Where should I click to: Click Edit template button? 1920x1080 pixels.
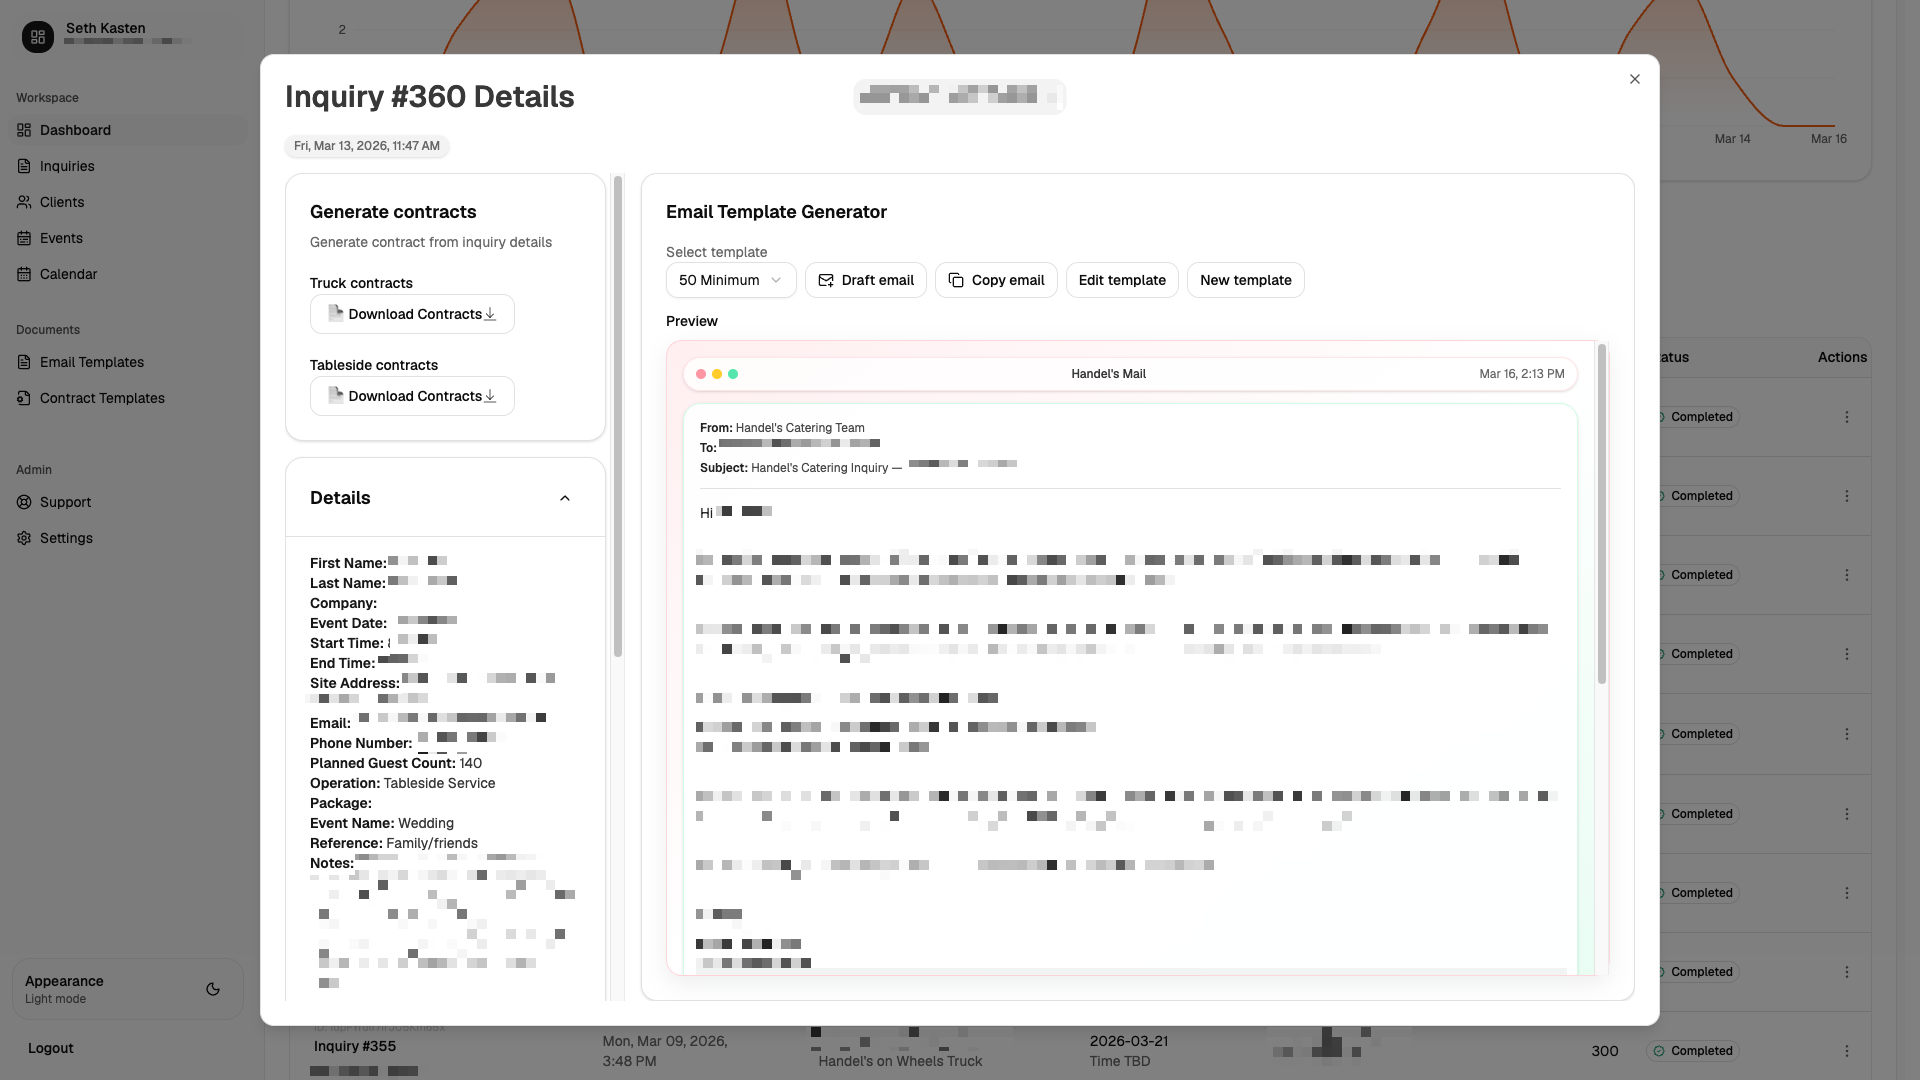(1122, 280)
